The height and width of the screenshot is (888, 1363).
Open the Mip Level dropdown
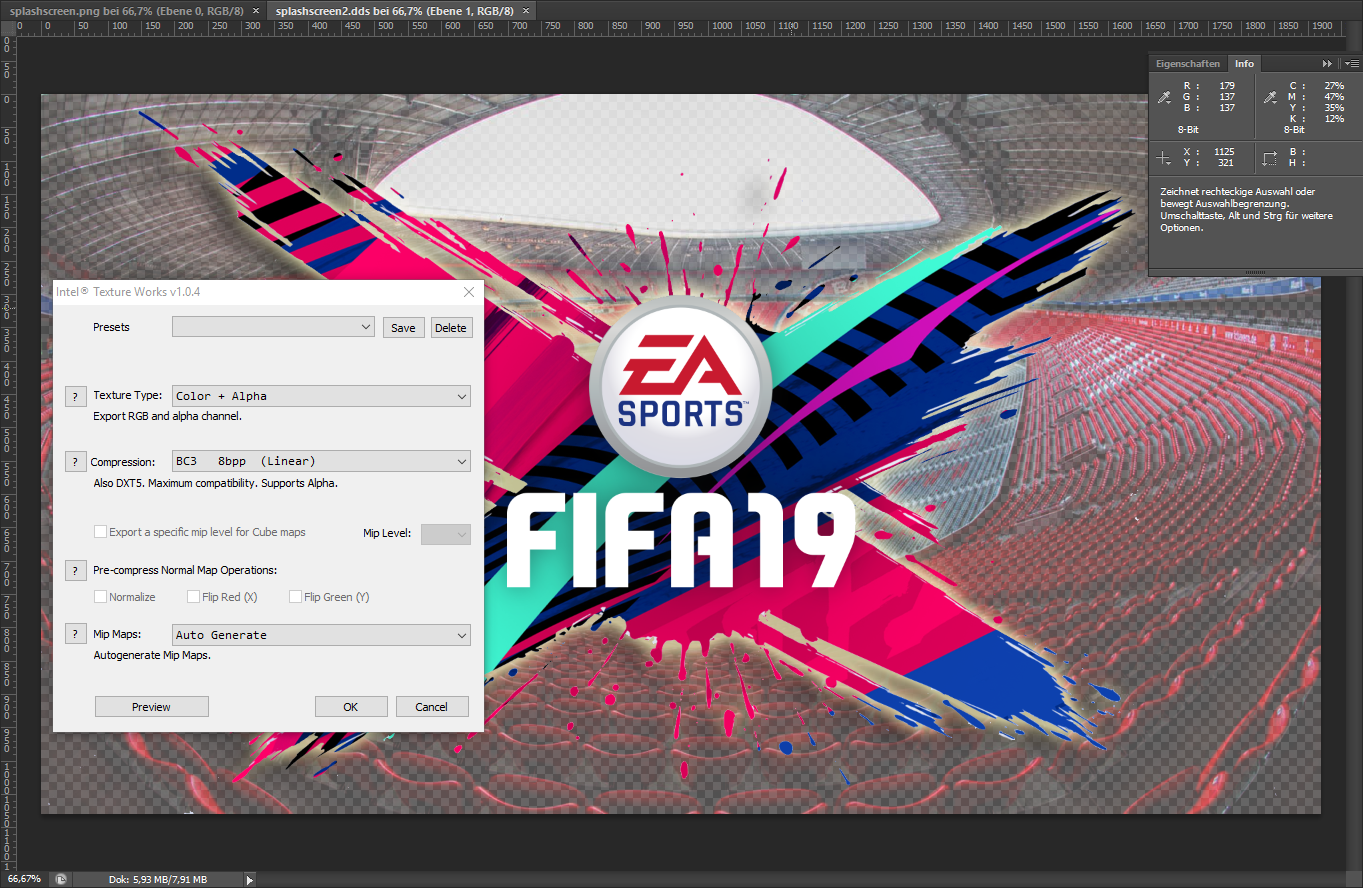click(x=445, y=534)
